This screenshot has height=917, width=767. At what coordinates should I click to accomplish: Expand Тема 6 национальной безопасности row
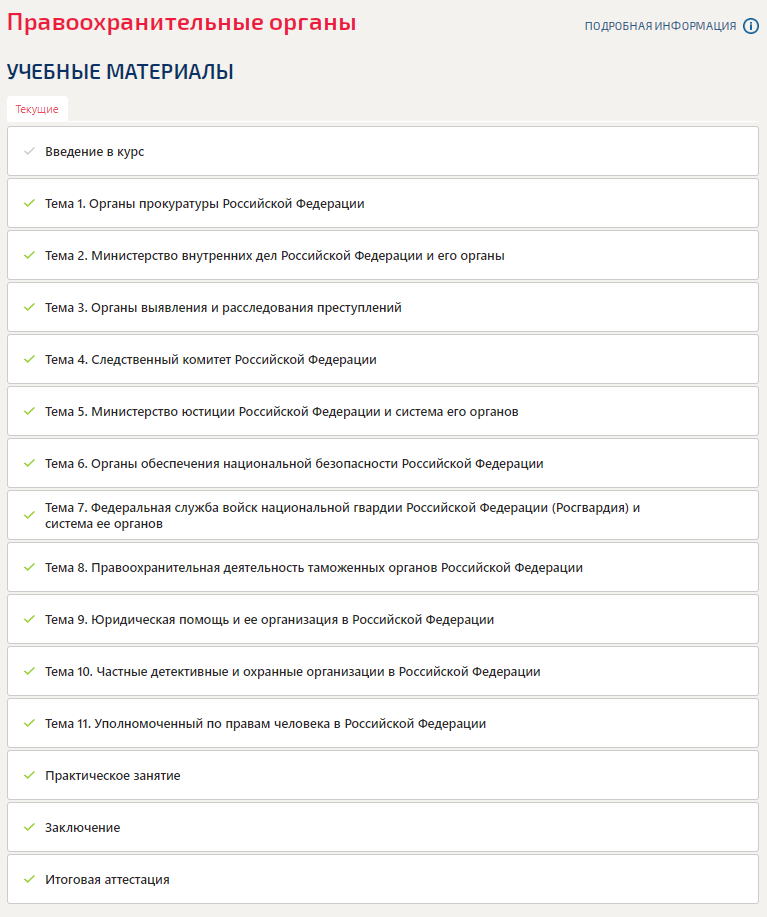click(x=294, y=463)
